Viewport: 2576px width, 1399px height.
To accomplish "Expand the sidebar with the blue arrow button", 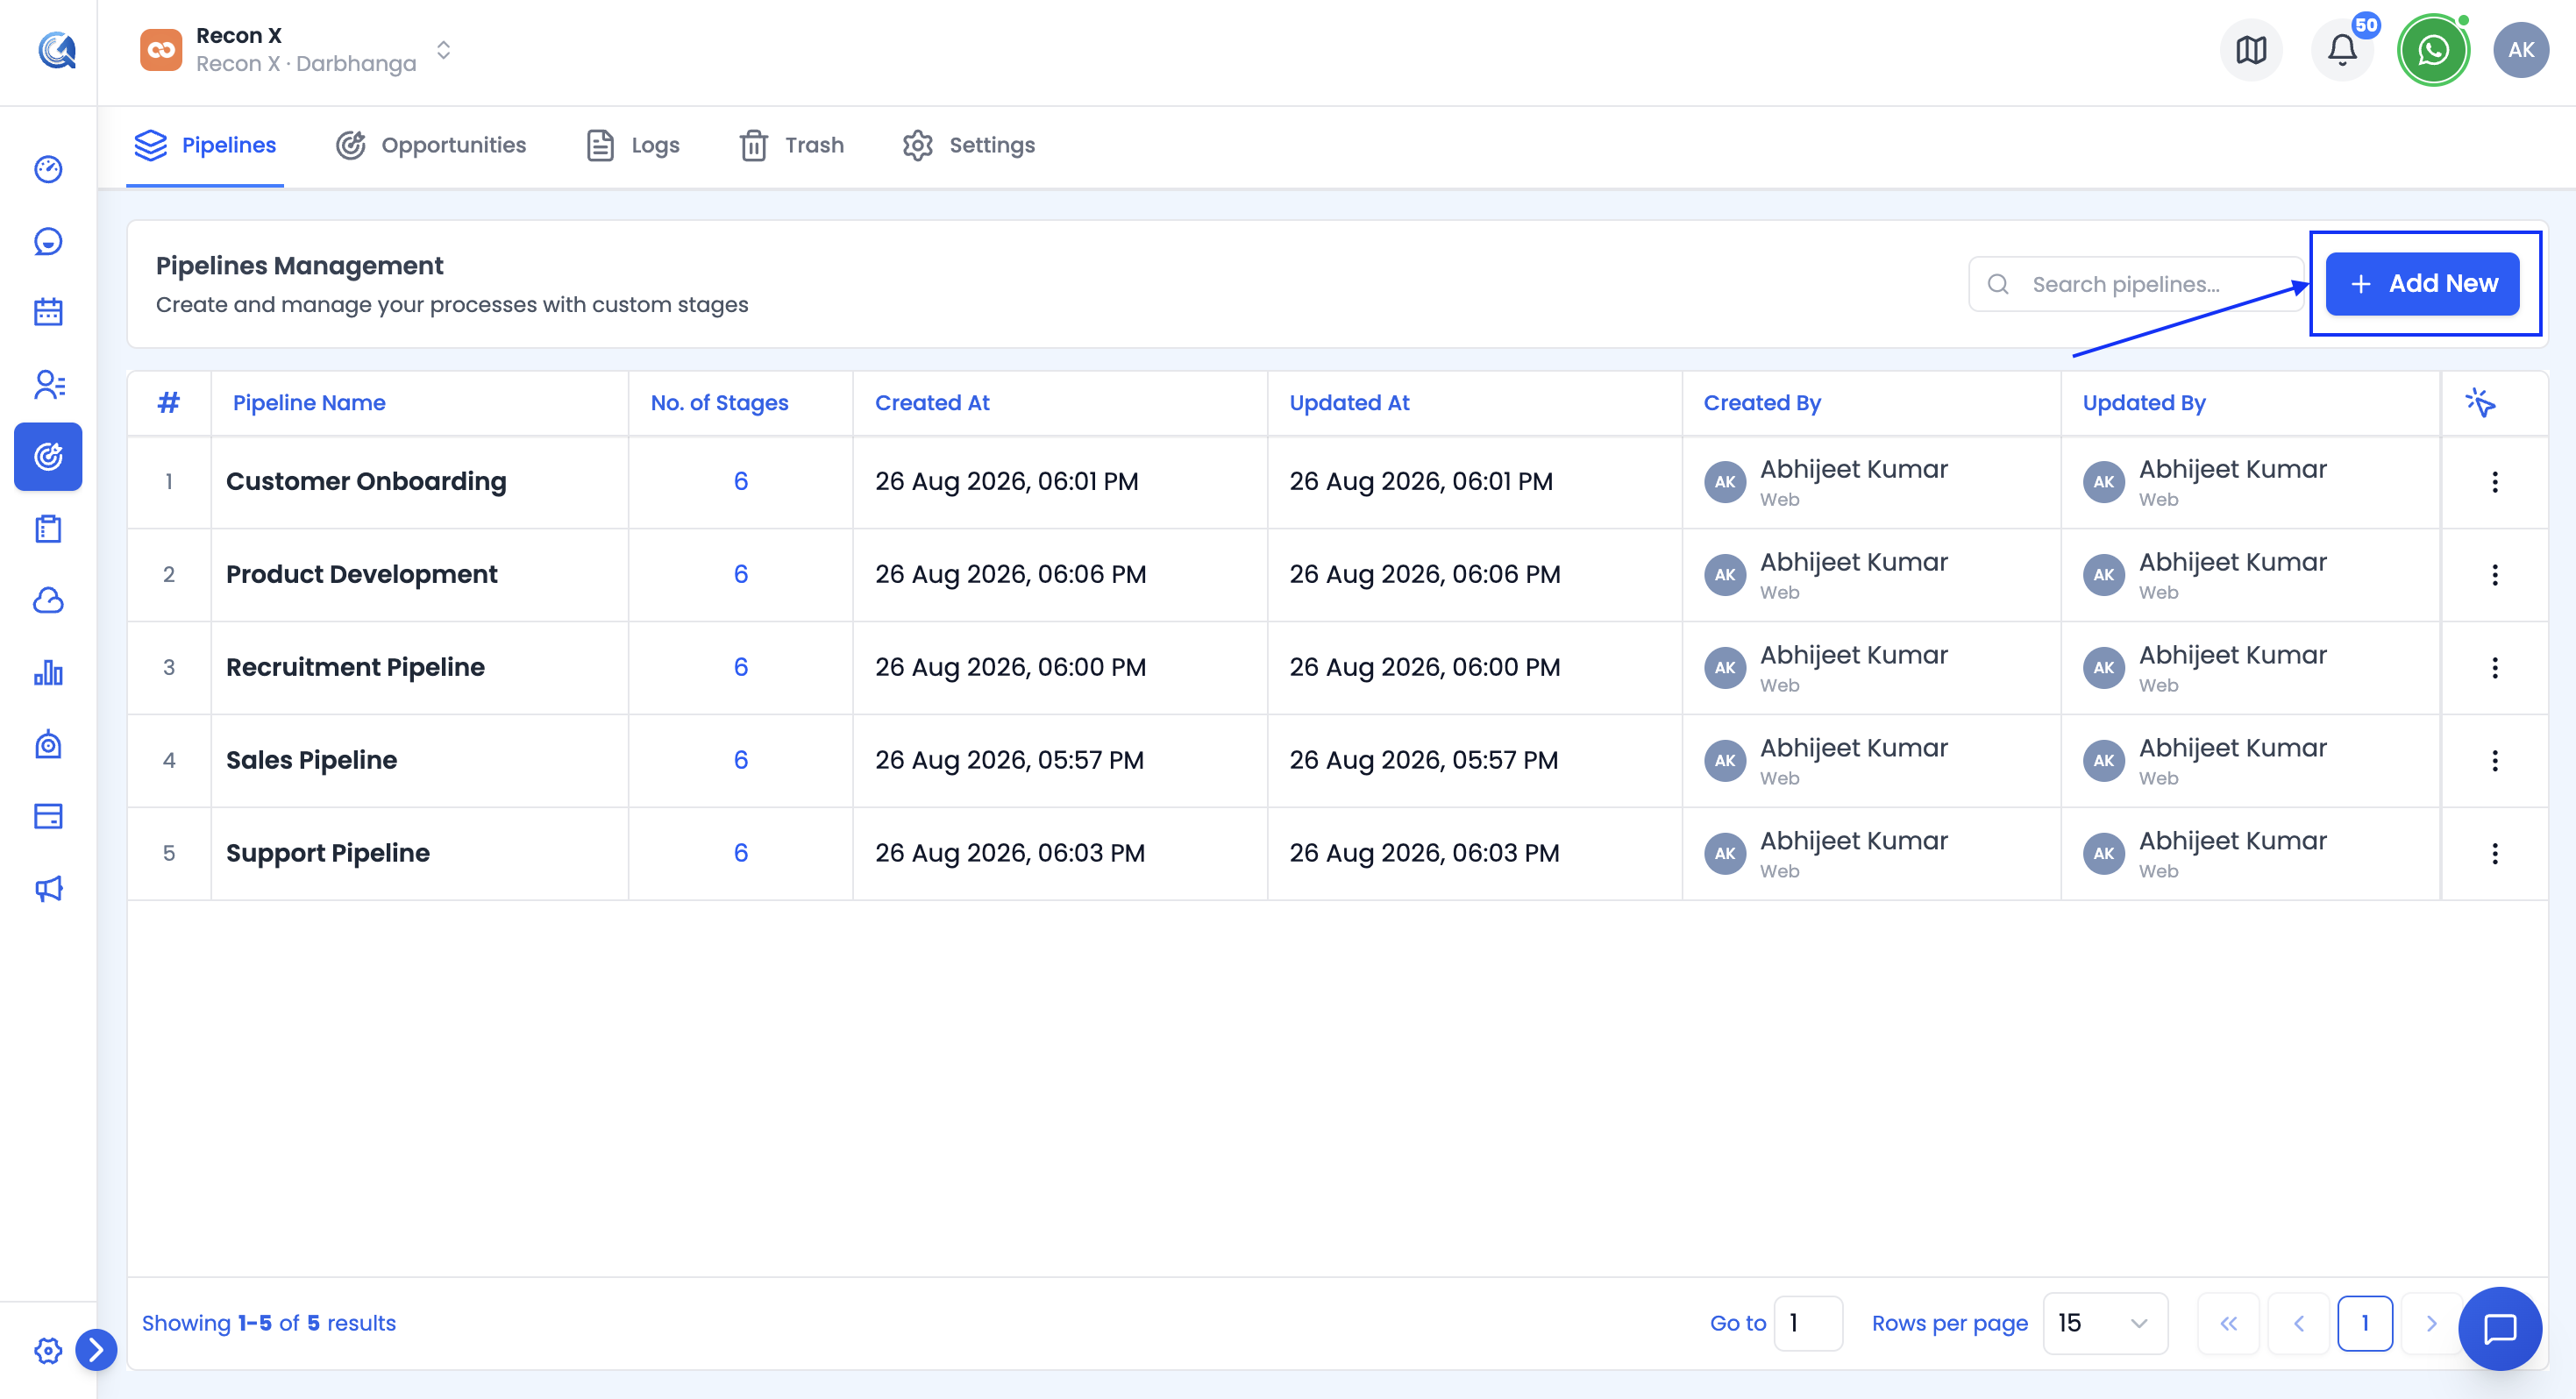I will (96, 1350).
